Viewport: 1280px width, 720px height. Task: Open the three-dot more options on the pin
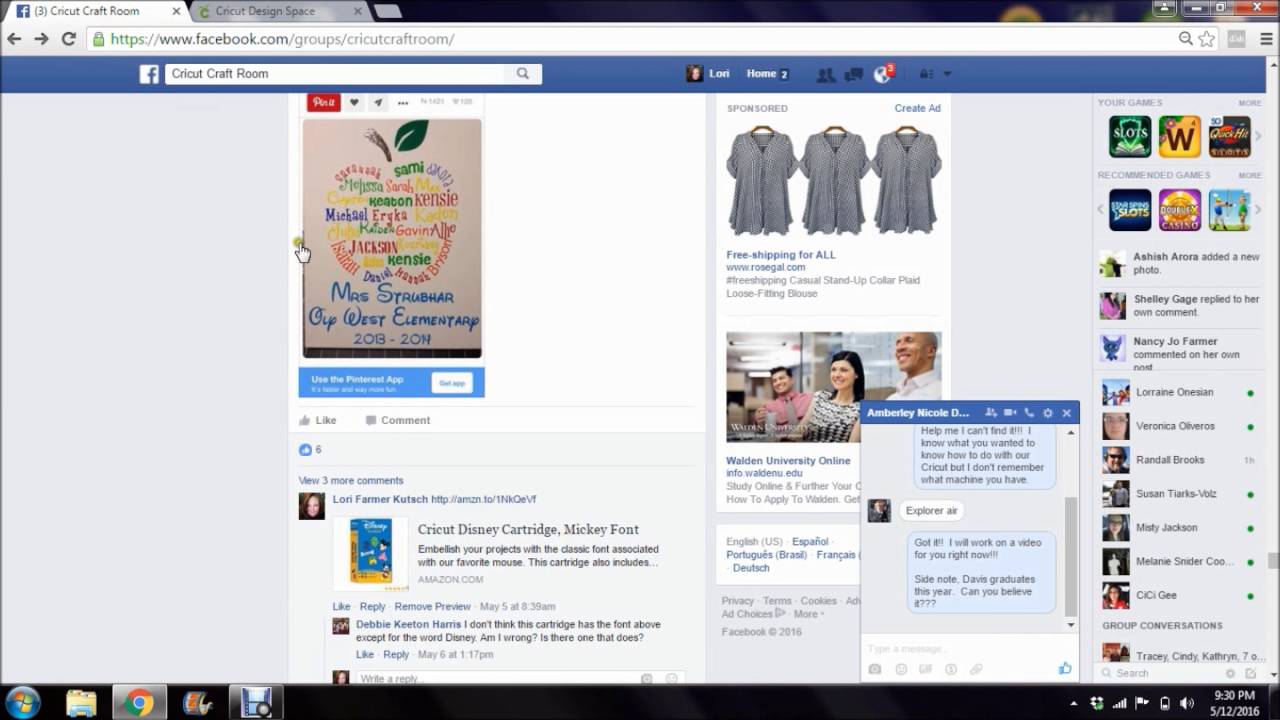pyautogui.click(x=403, y=102)
